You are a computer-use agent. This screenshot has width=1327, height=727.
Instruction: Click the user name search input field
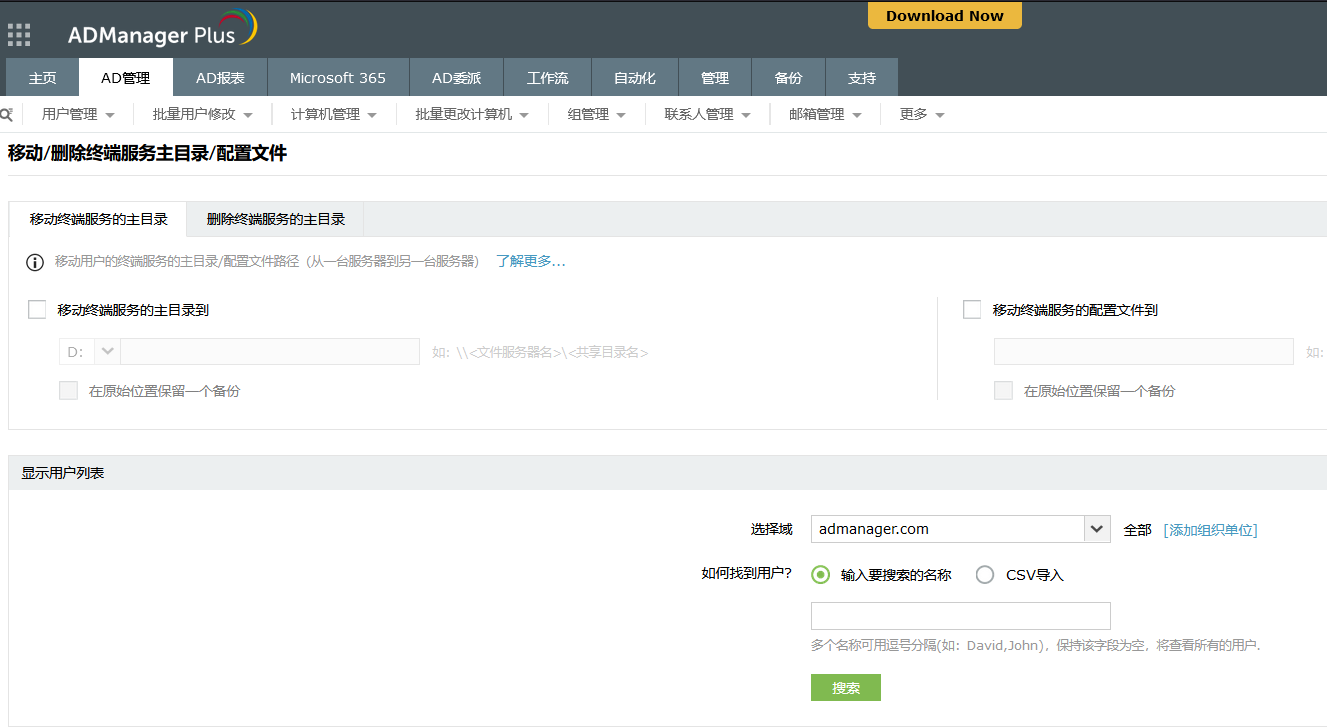pos(960,616)
